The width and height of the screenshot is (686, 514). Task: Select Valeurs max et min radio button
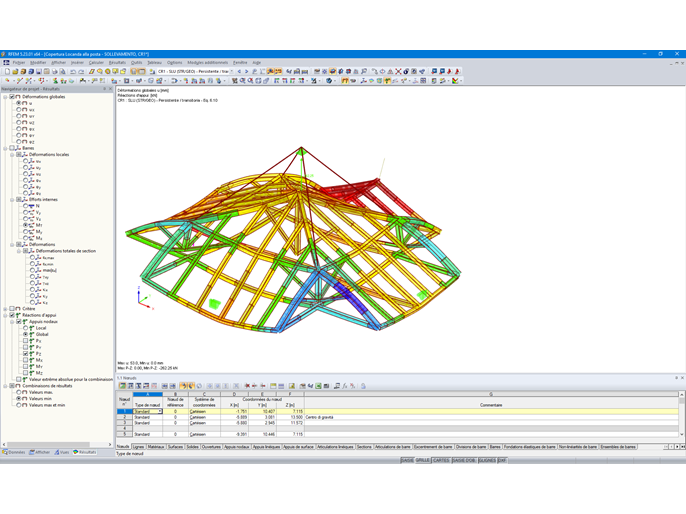(x=19, y=405)
